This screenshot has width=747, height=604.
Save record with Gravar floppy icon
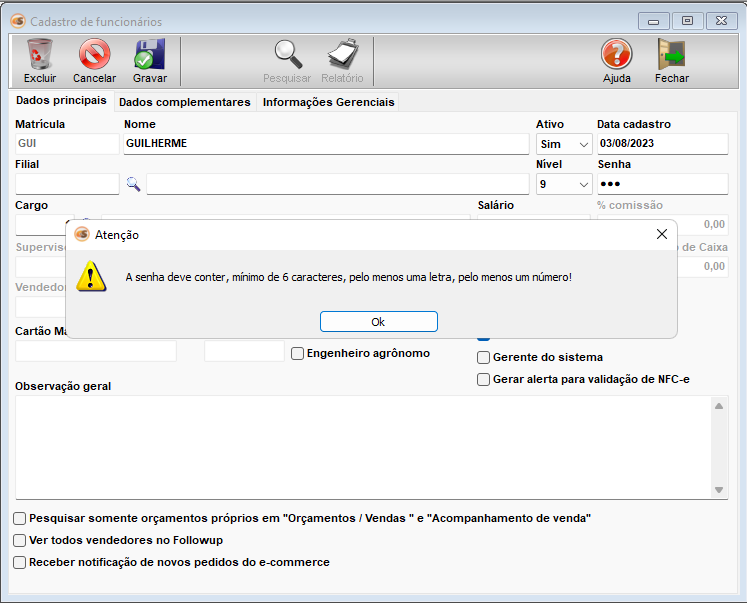(150, 55)
